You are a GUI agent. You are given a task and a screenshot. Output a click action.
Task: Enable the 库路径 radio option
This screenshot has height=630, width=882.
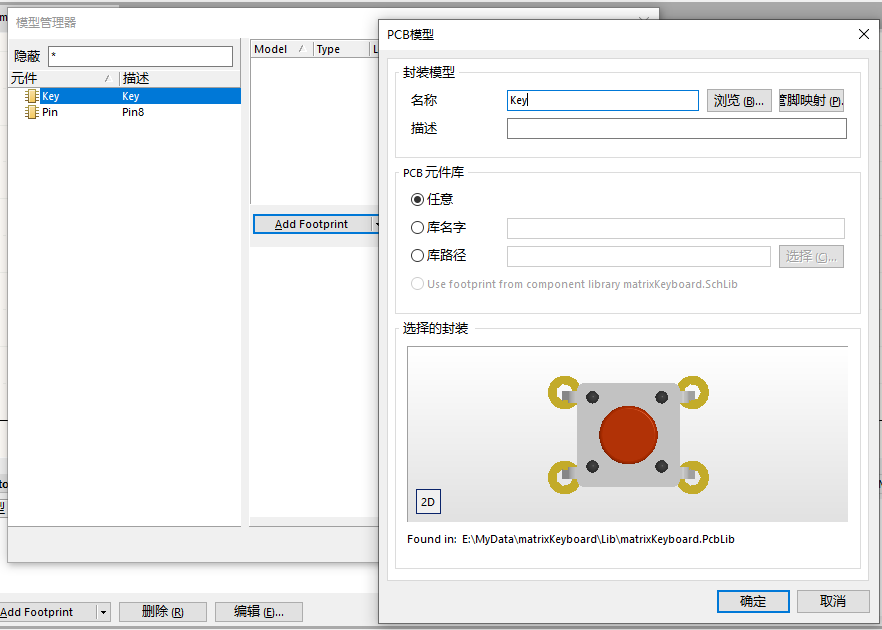pos(418,256)
